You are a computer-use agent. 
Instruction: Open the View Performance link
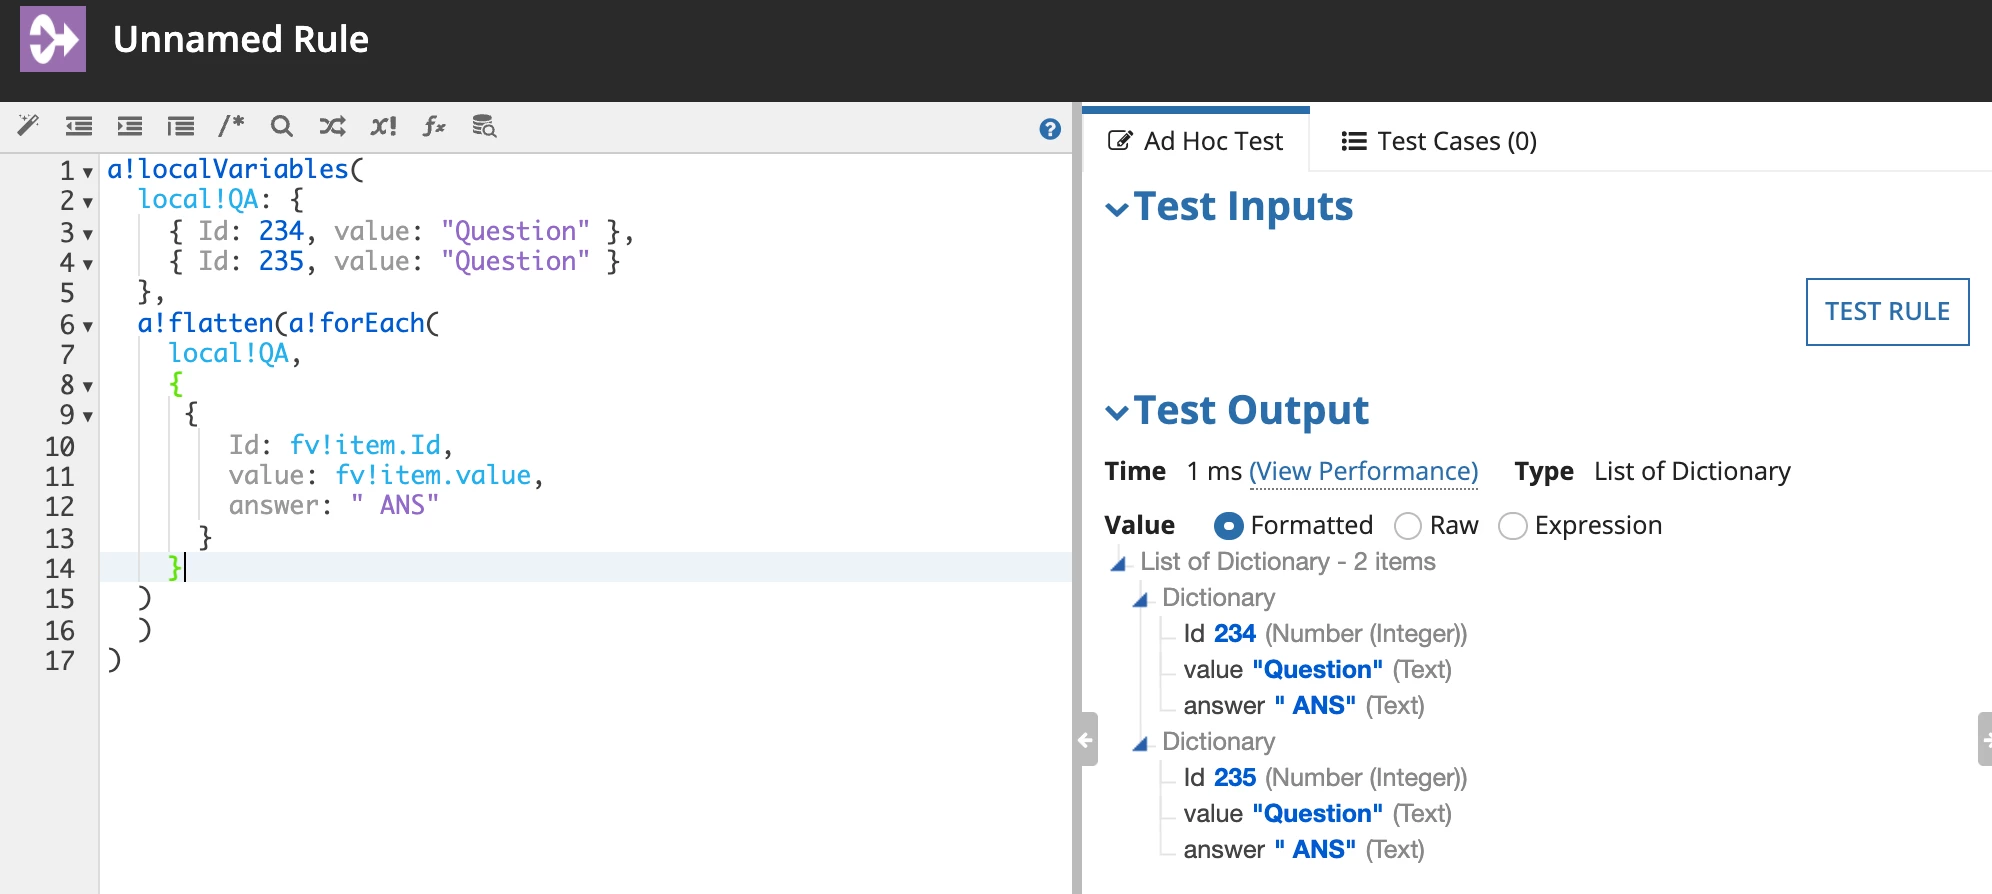click(x=1364, y=471)
